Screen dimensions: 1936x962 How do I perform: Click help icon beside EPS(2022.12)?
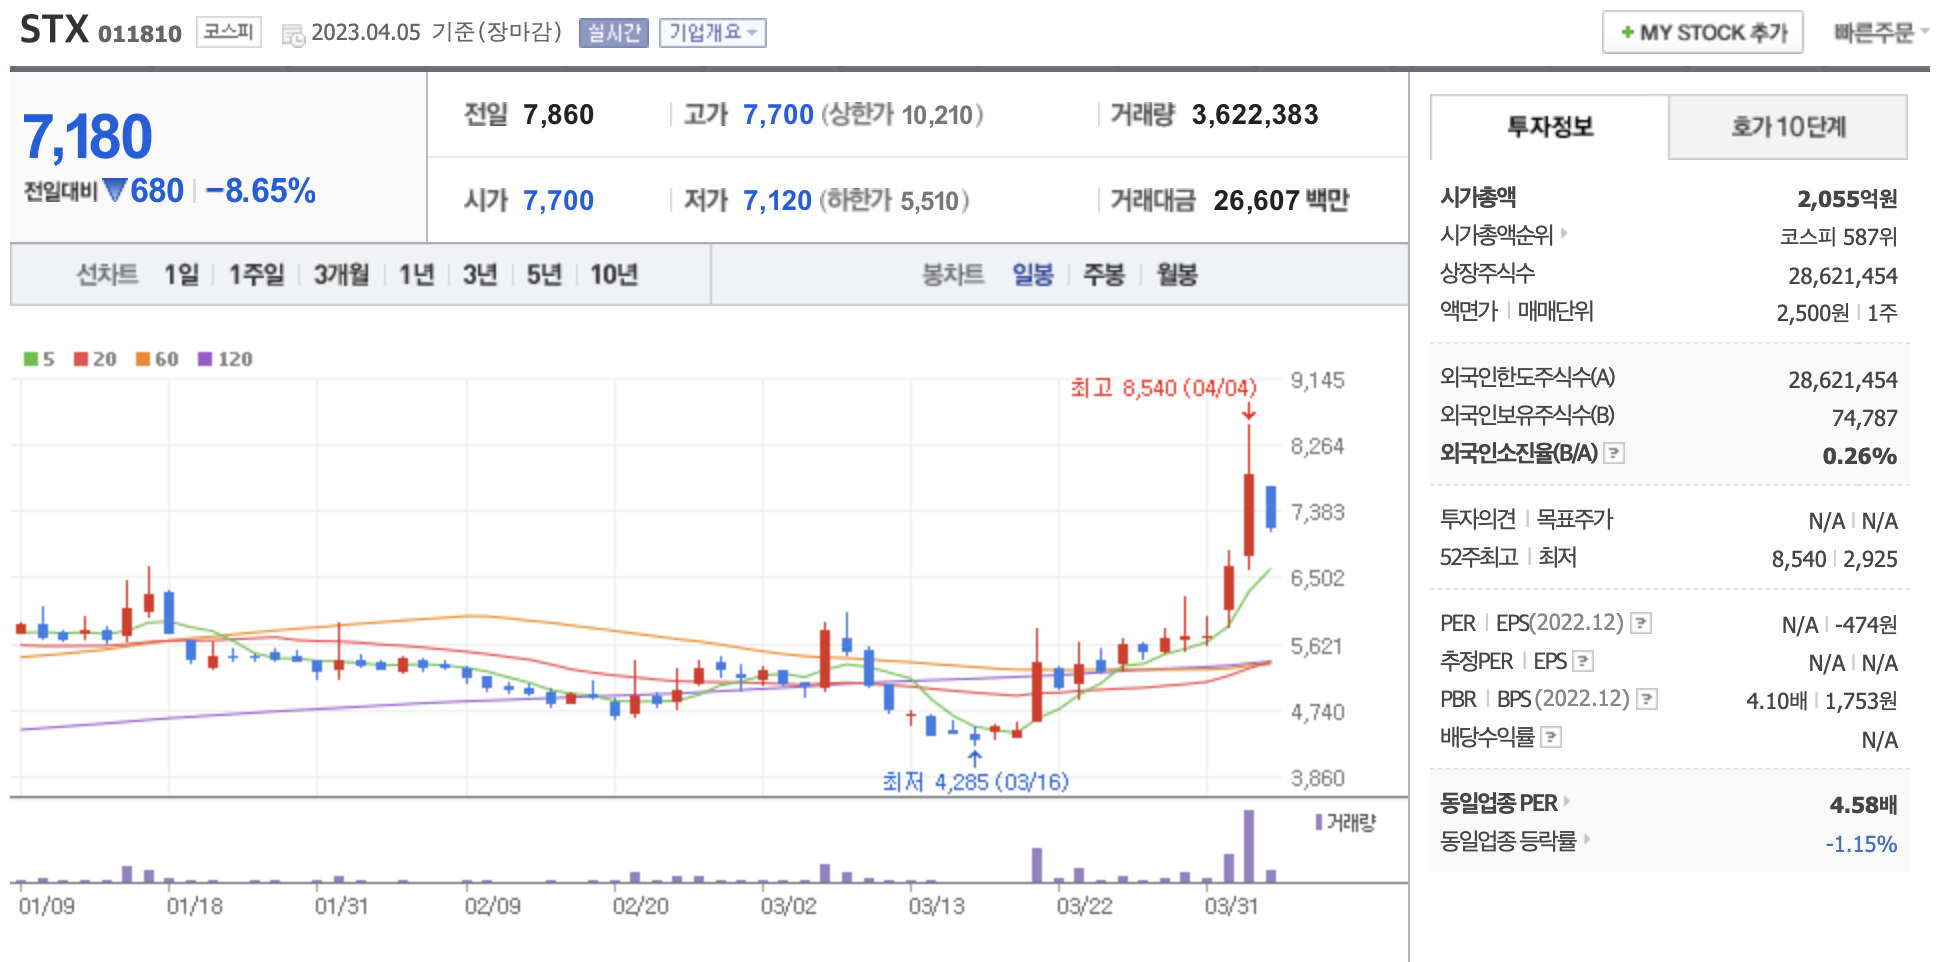pos(1641,624)
